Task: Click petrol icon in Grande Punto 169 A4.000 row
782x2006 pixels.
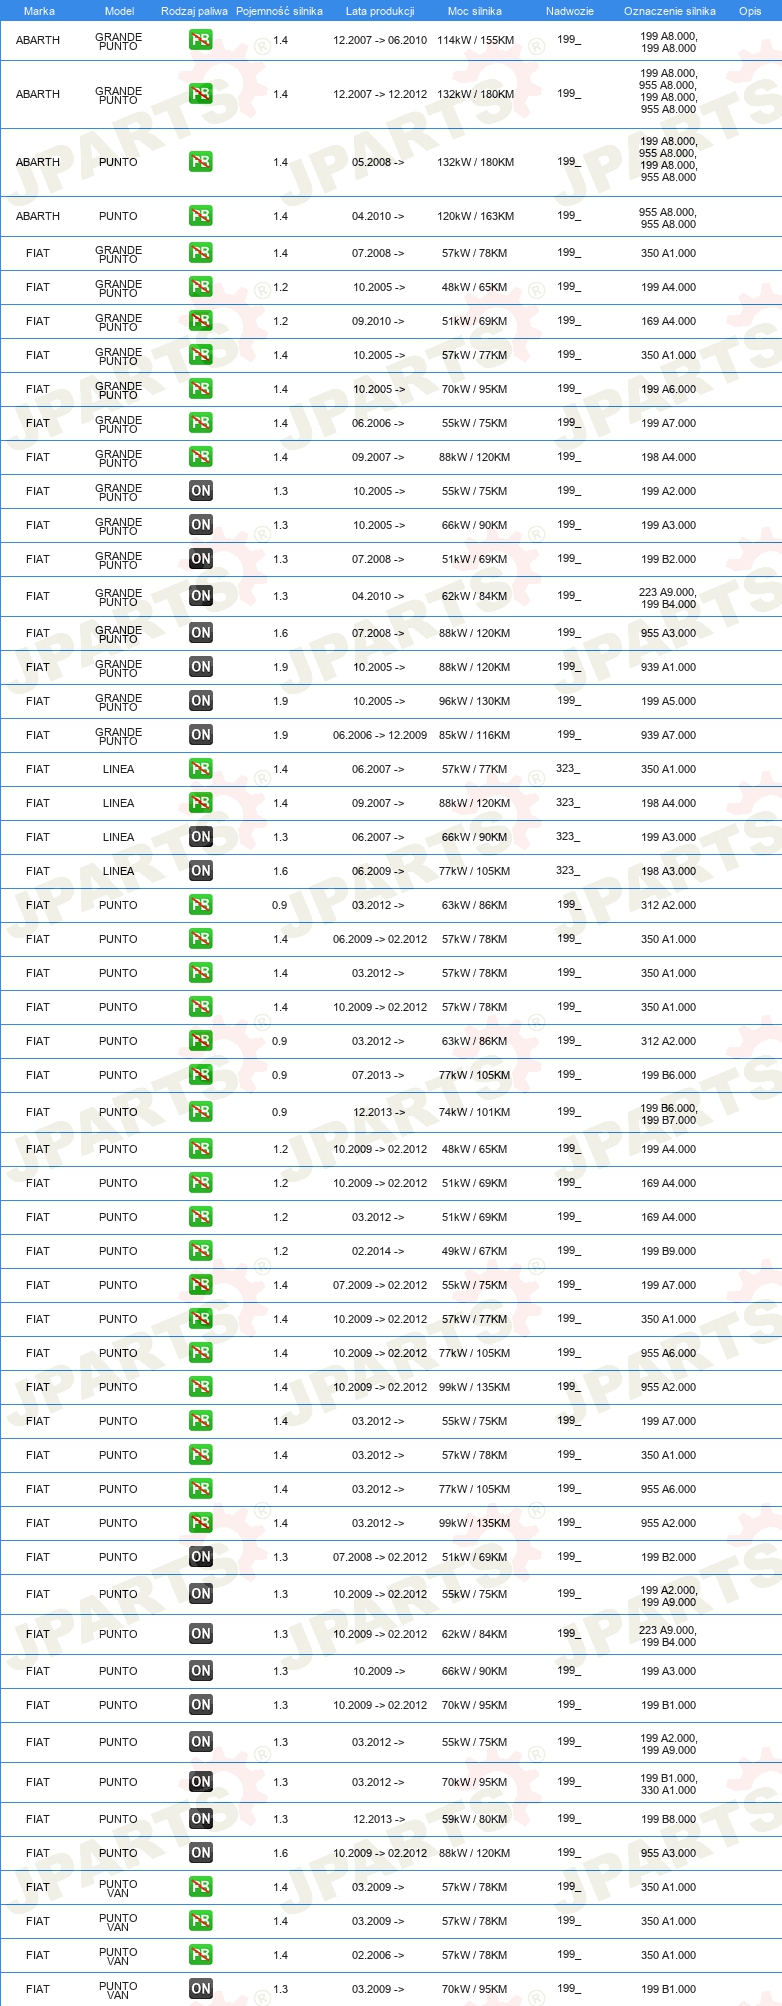Action: point(200,321)
